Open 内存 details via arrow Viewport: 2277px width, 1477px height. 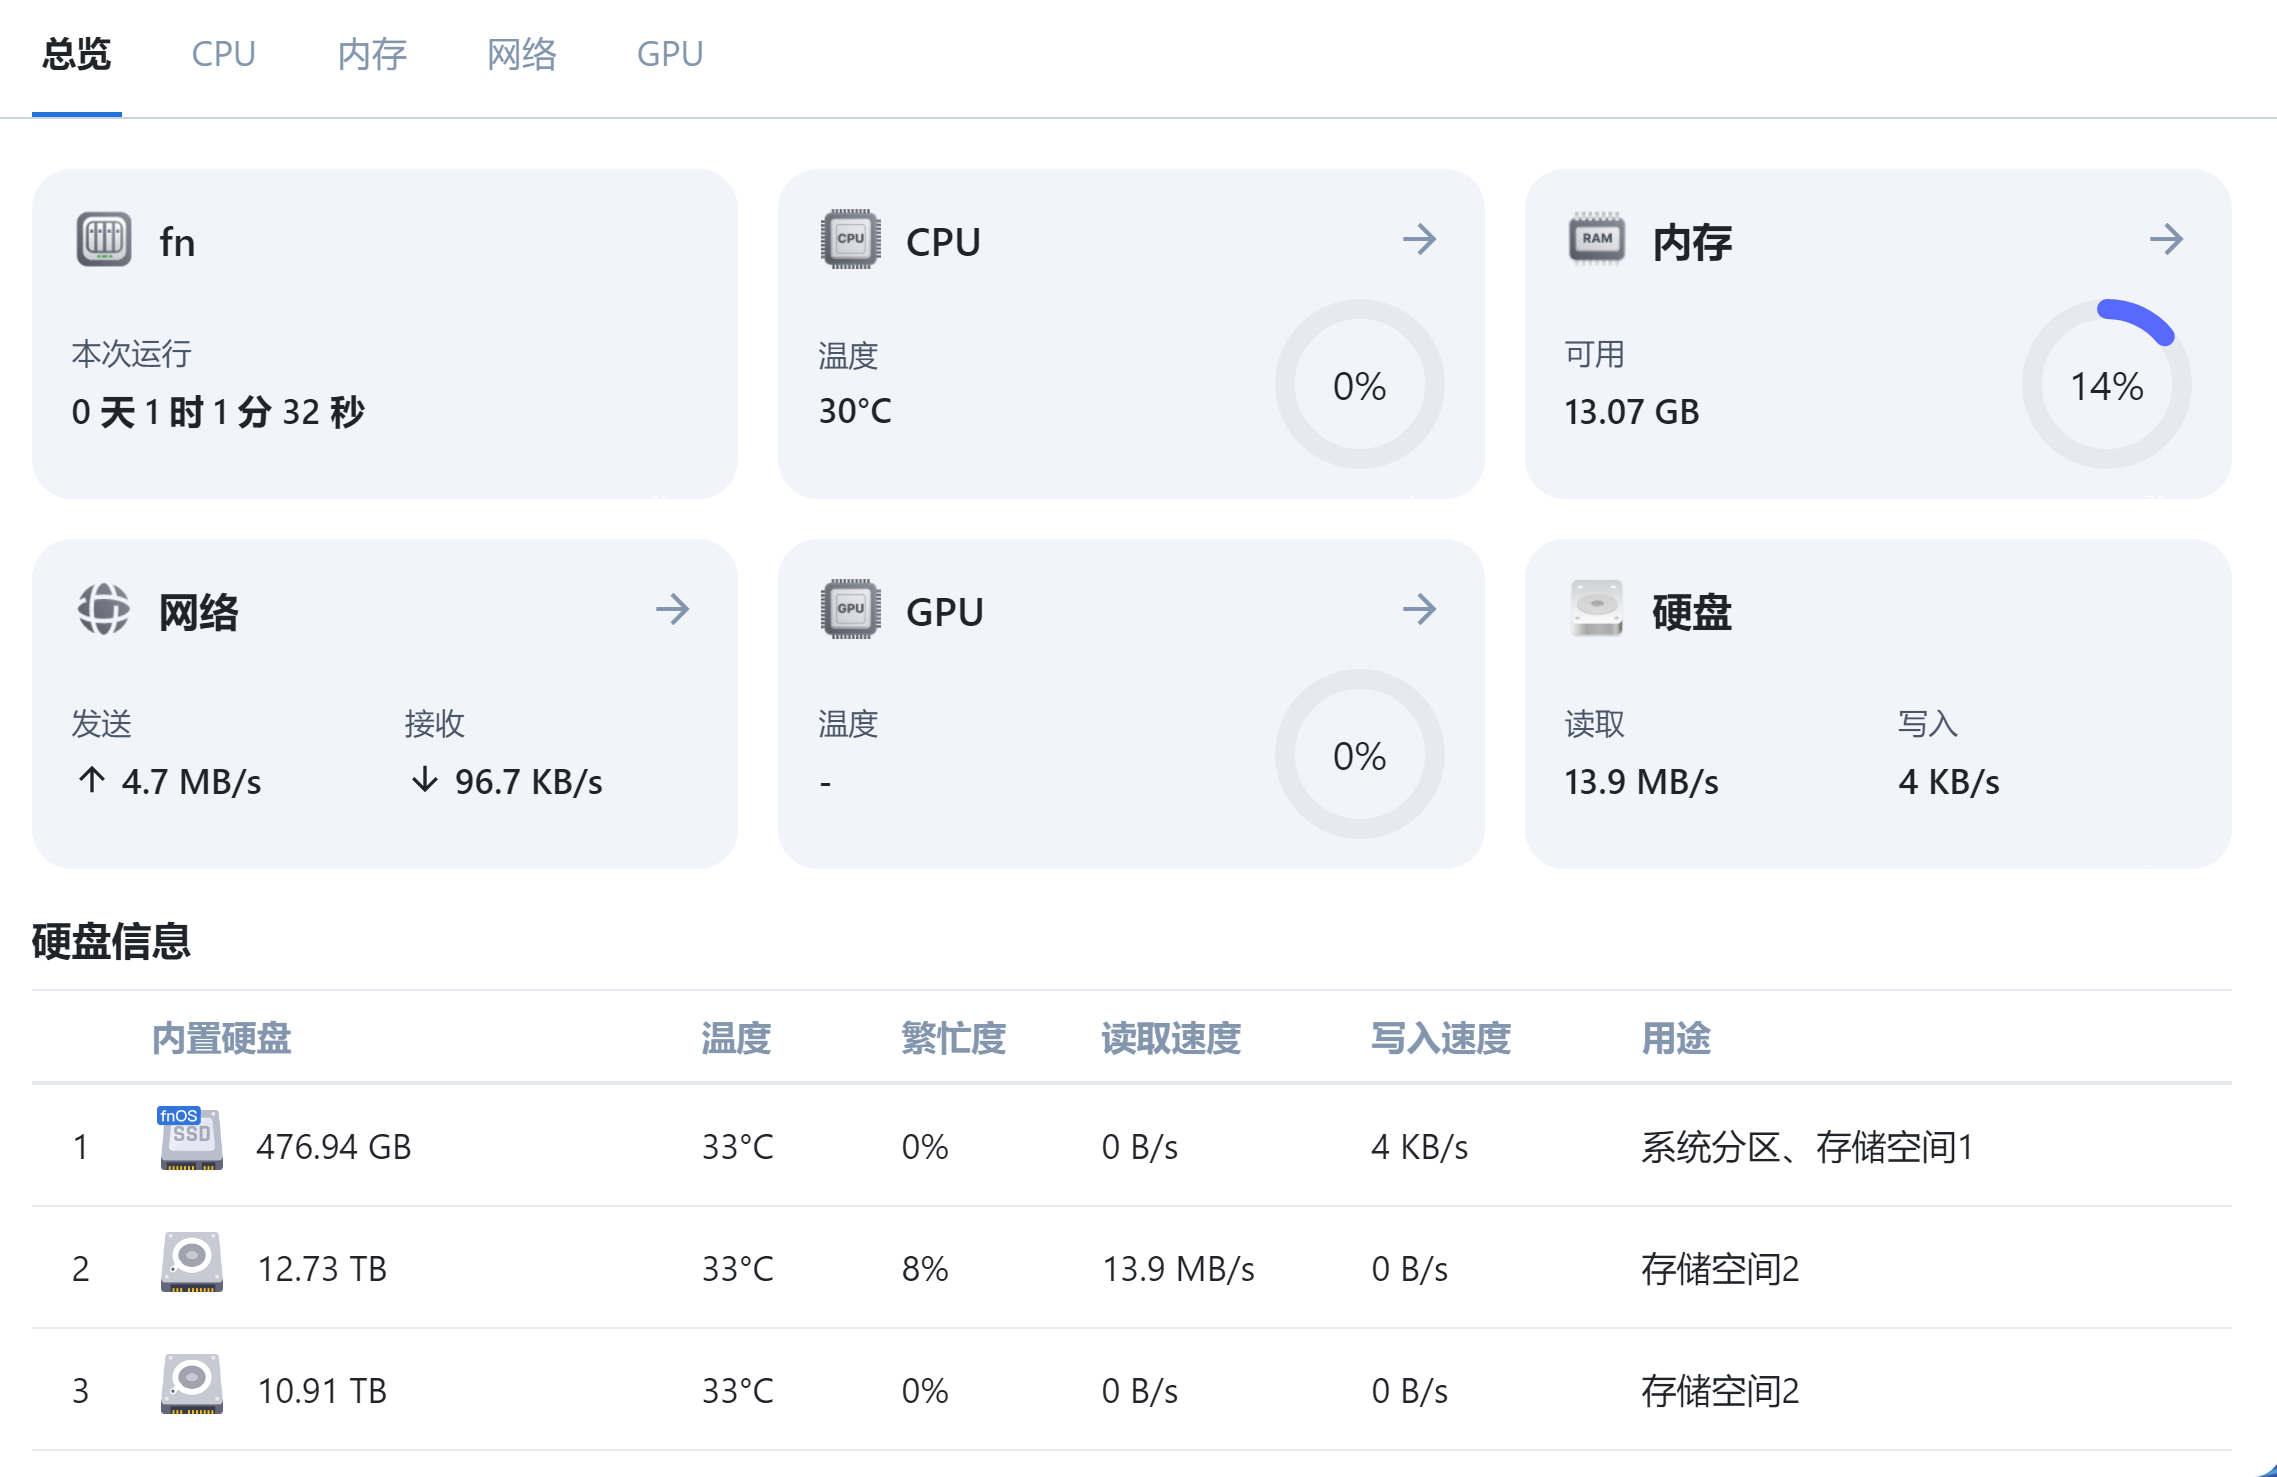2166,239
